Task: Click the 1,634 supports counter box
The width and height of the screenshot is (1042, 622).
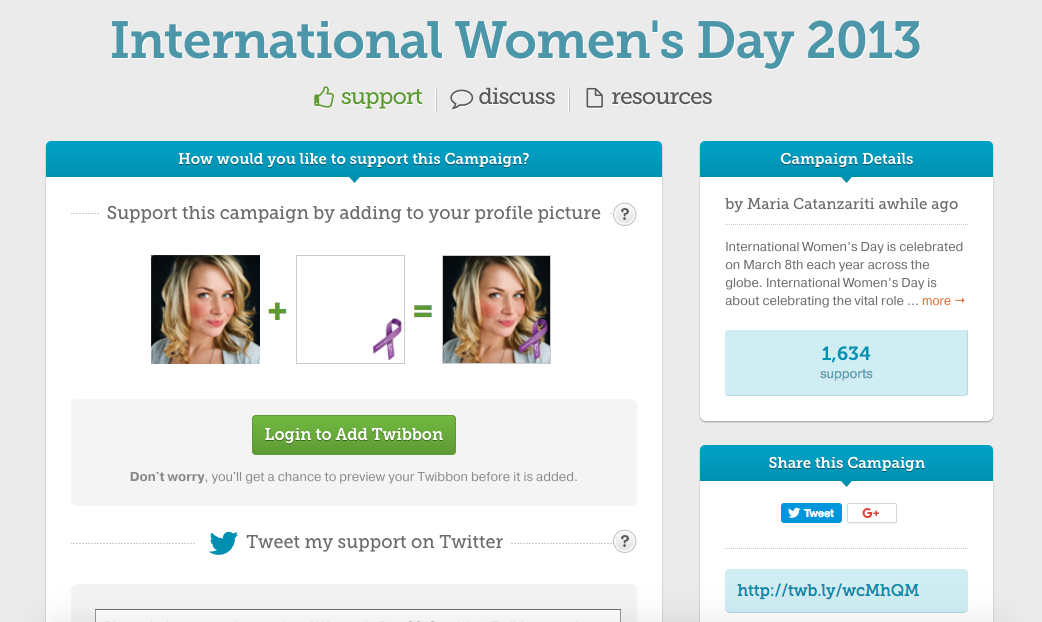Action: [846, 363]
